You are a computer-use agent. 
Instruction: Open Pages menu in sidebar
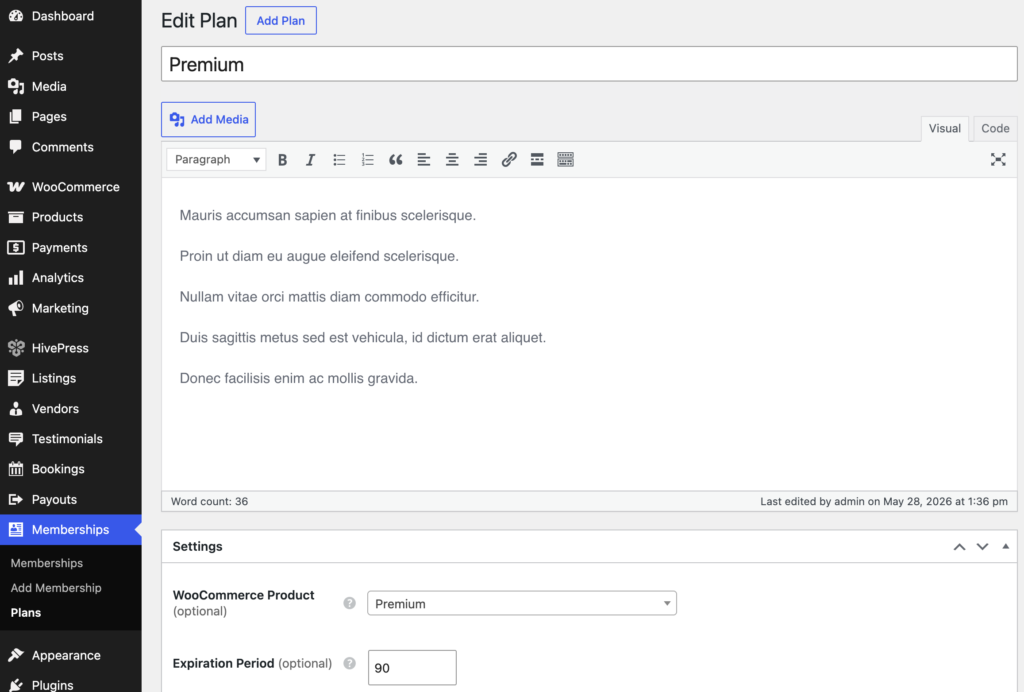pos(71,116)
